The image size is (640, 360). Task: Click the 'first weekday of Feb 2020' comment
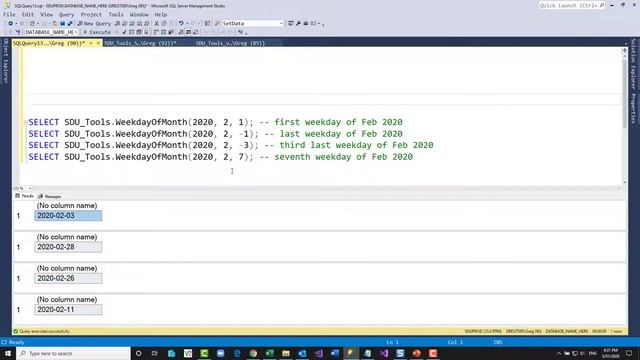(x=331, y=122)
